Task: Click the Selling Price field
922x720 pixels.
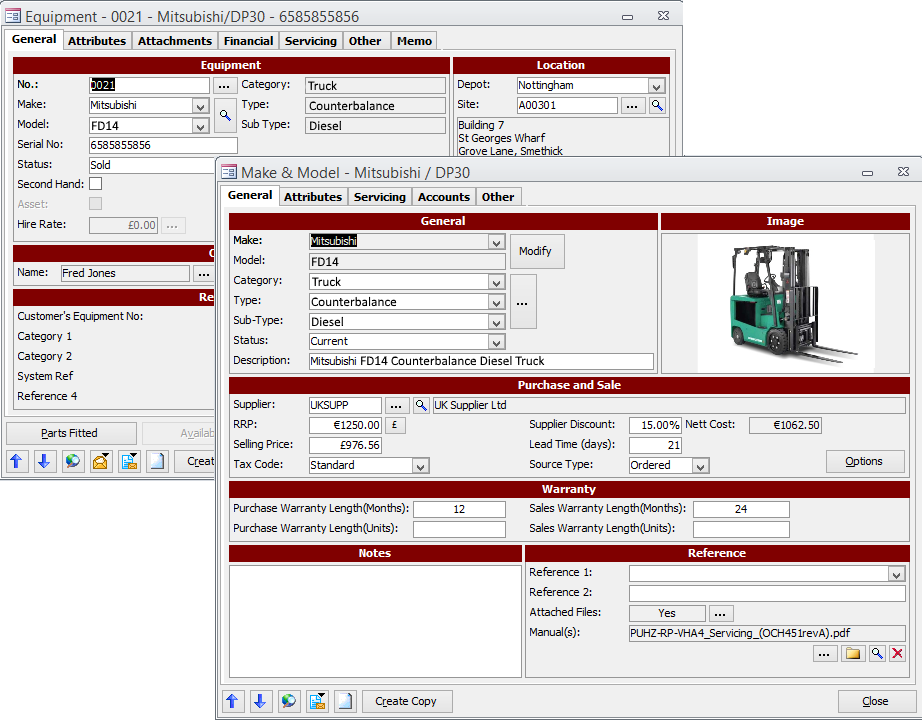Action: coord(346,445)
